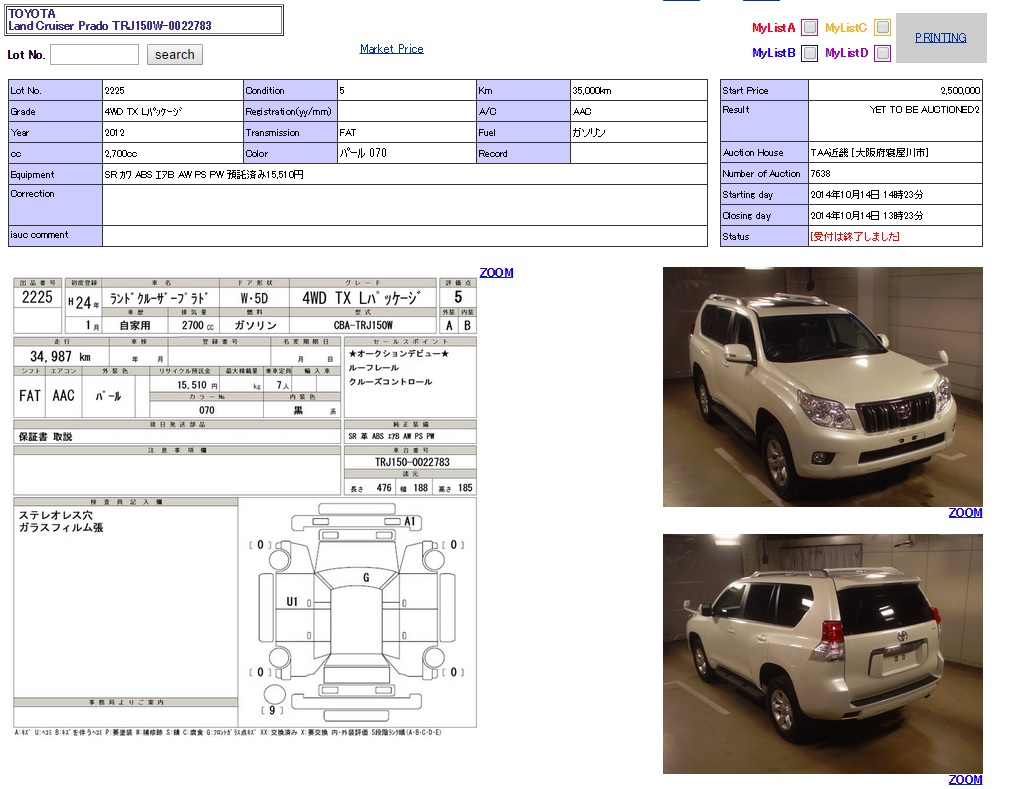Click ZOOM link under rear car photo
This screenshot has width=1030, height=789.
point(965,780)
